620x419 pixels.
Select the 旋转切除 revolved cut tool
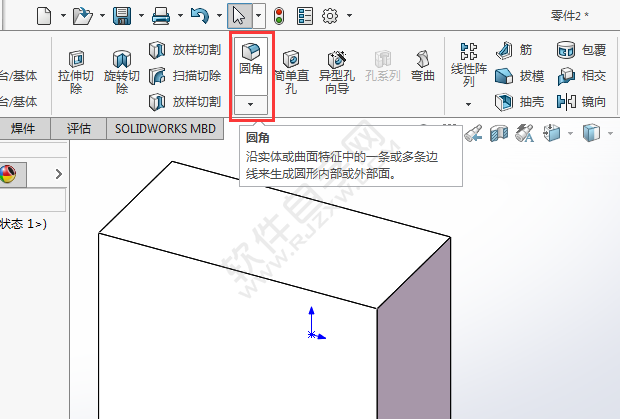121,72
